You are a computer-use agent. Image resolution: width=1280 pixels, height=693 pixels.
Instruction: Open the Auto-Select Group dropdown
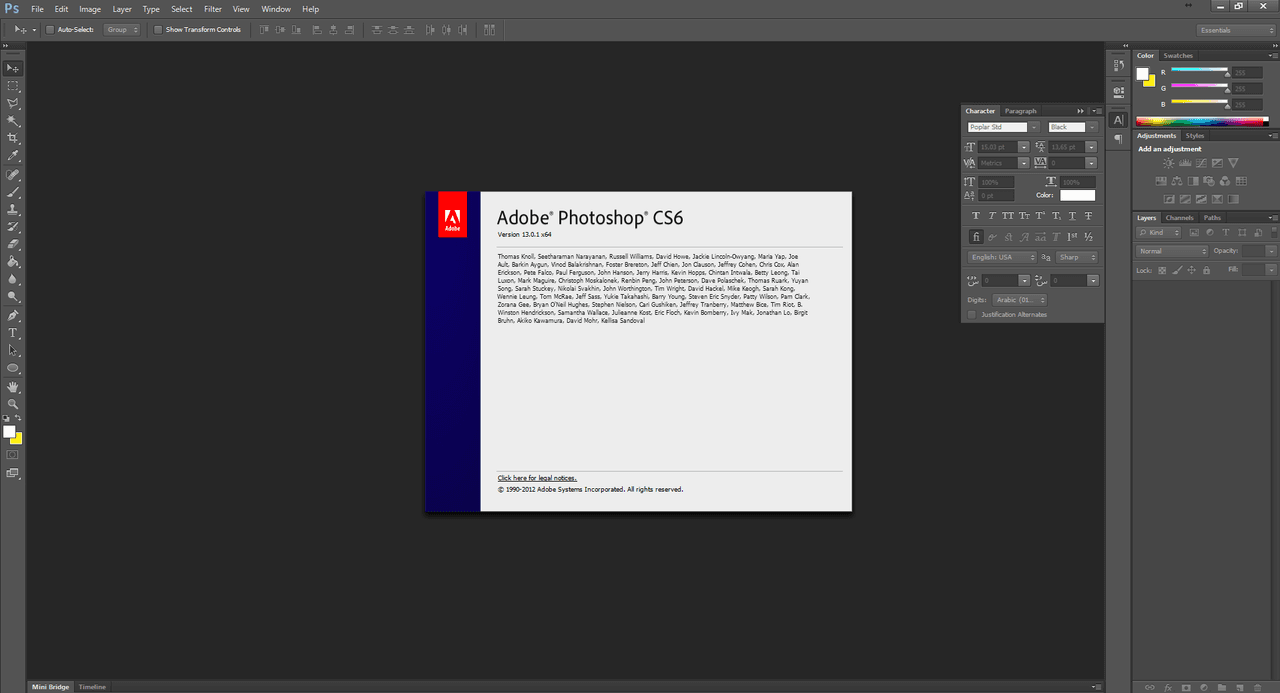123,30
